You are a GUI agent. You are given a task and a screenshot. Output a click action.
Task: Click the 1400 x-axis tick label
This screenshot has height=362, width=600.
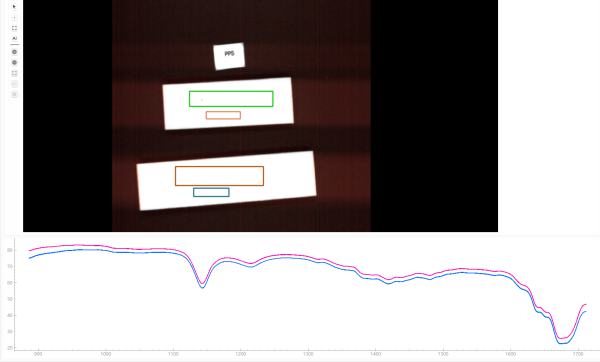375,354
